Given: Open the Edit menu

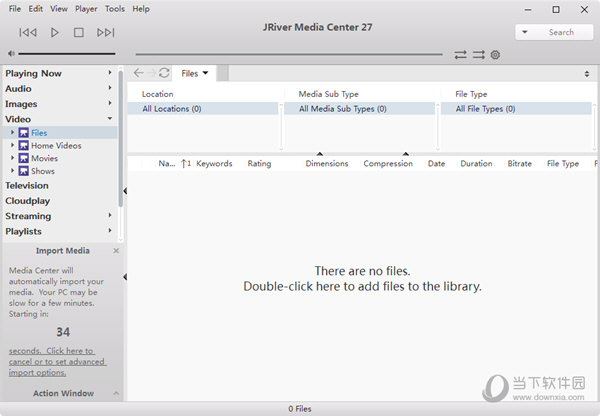Looking at the screenshot, I should [36, 9].
